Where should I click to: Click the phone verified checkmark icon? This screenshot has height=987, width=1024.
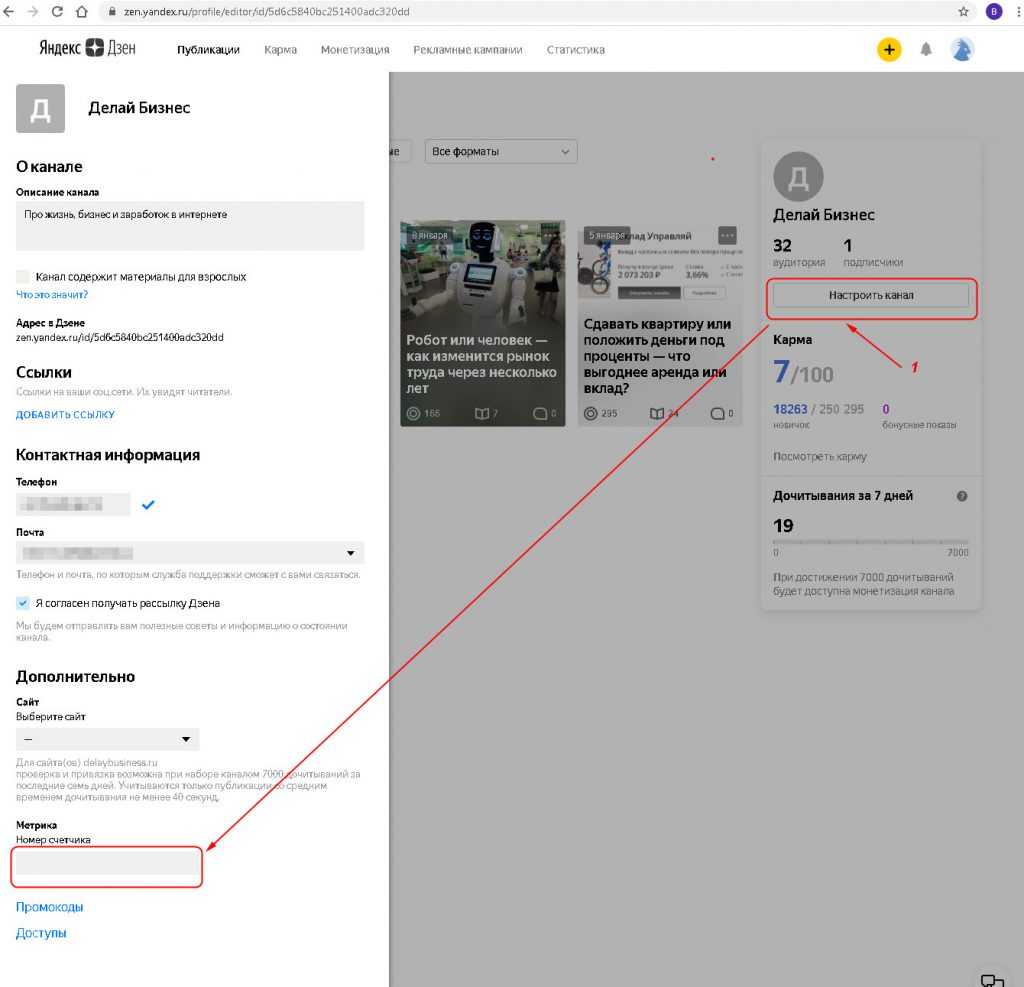(148, 504)
